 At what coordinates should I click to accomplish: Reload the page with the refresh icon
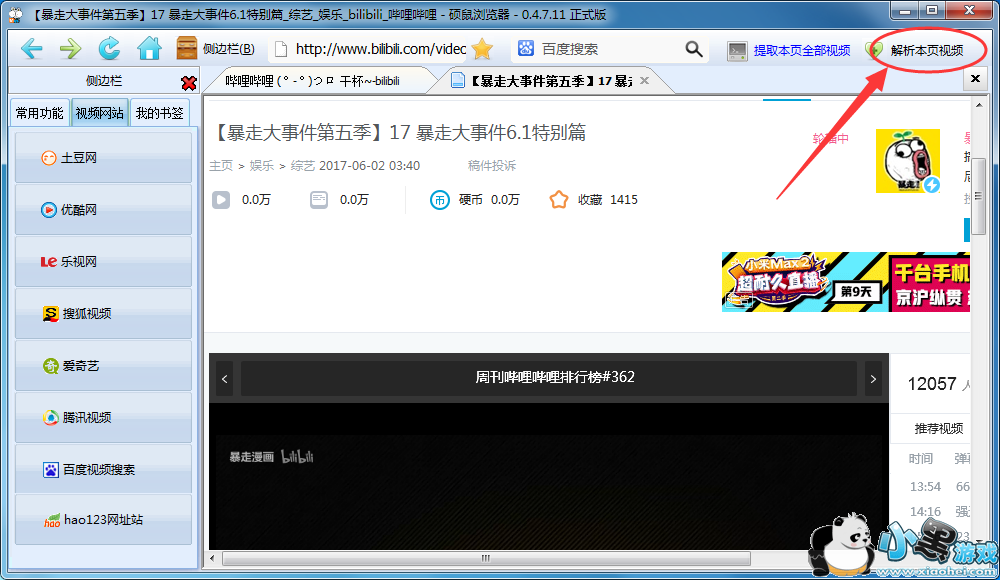[109, 48]
